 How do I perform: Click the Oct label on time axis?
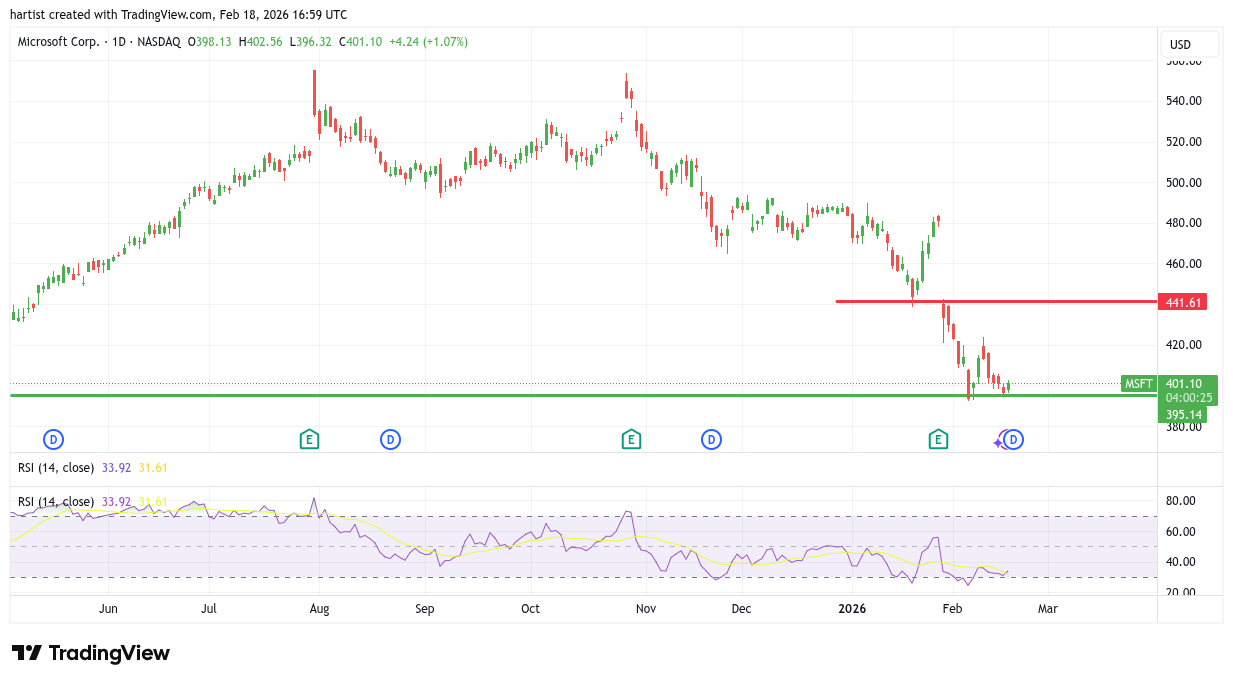pos(530,608)
